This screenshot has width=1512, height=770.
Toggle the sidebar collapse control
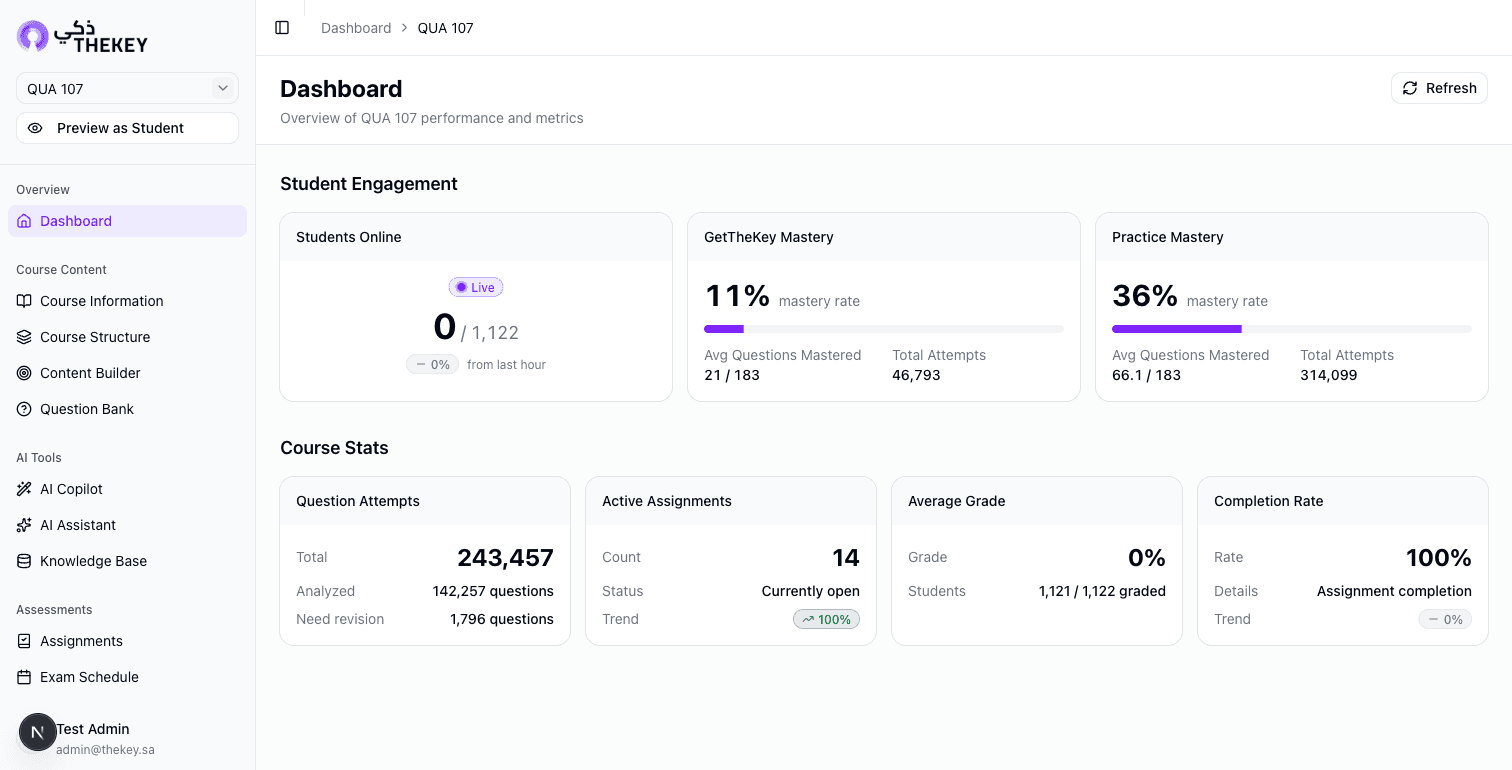(282, 27)
